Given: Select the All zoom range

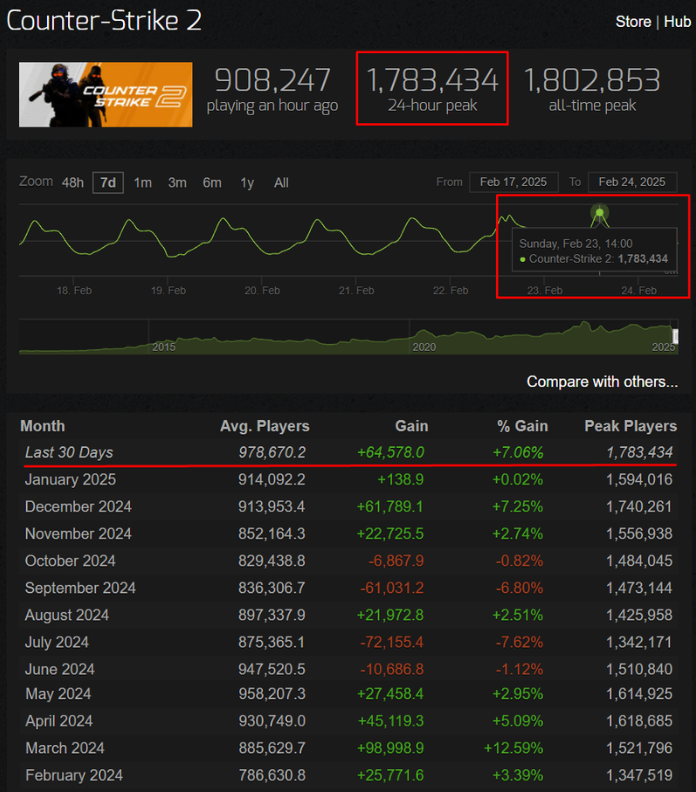Looking at the screenshot, I should pyautogui.click(x=281, y=182).
